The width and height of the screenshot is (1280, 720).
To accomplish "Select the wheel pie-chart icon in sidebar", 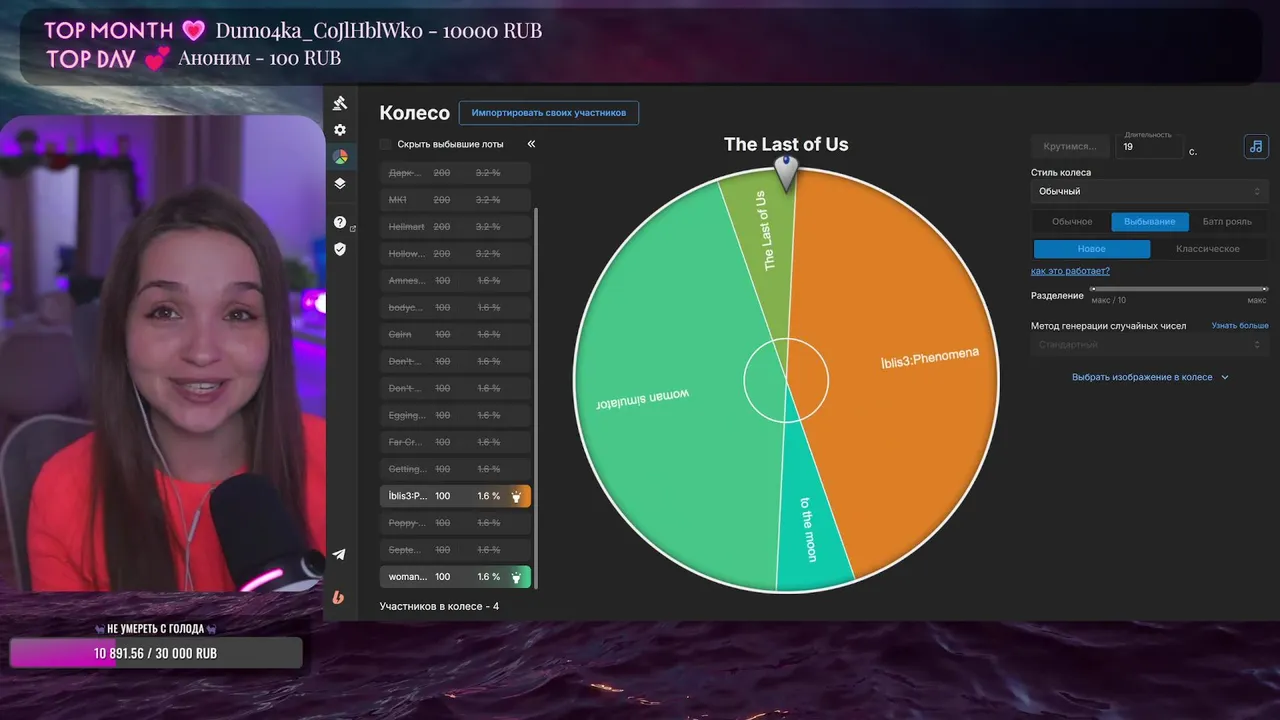I will tap(340, 157).
